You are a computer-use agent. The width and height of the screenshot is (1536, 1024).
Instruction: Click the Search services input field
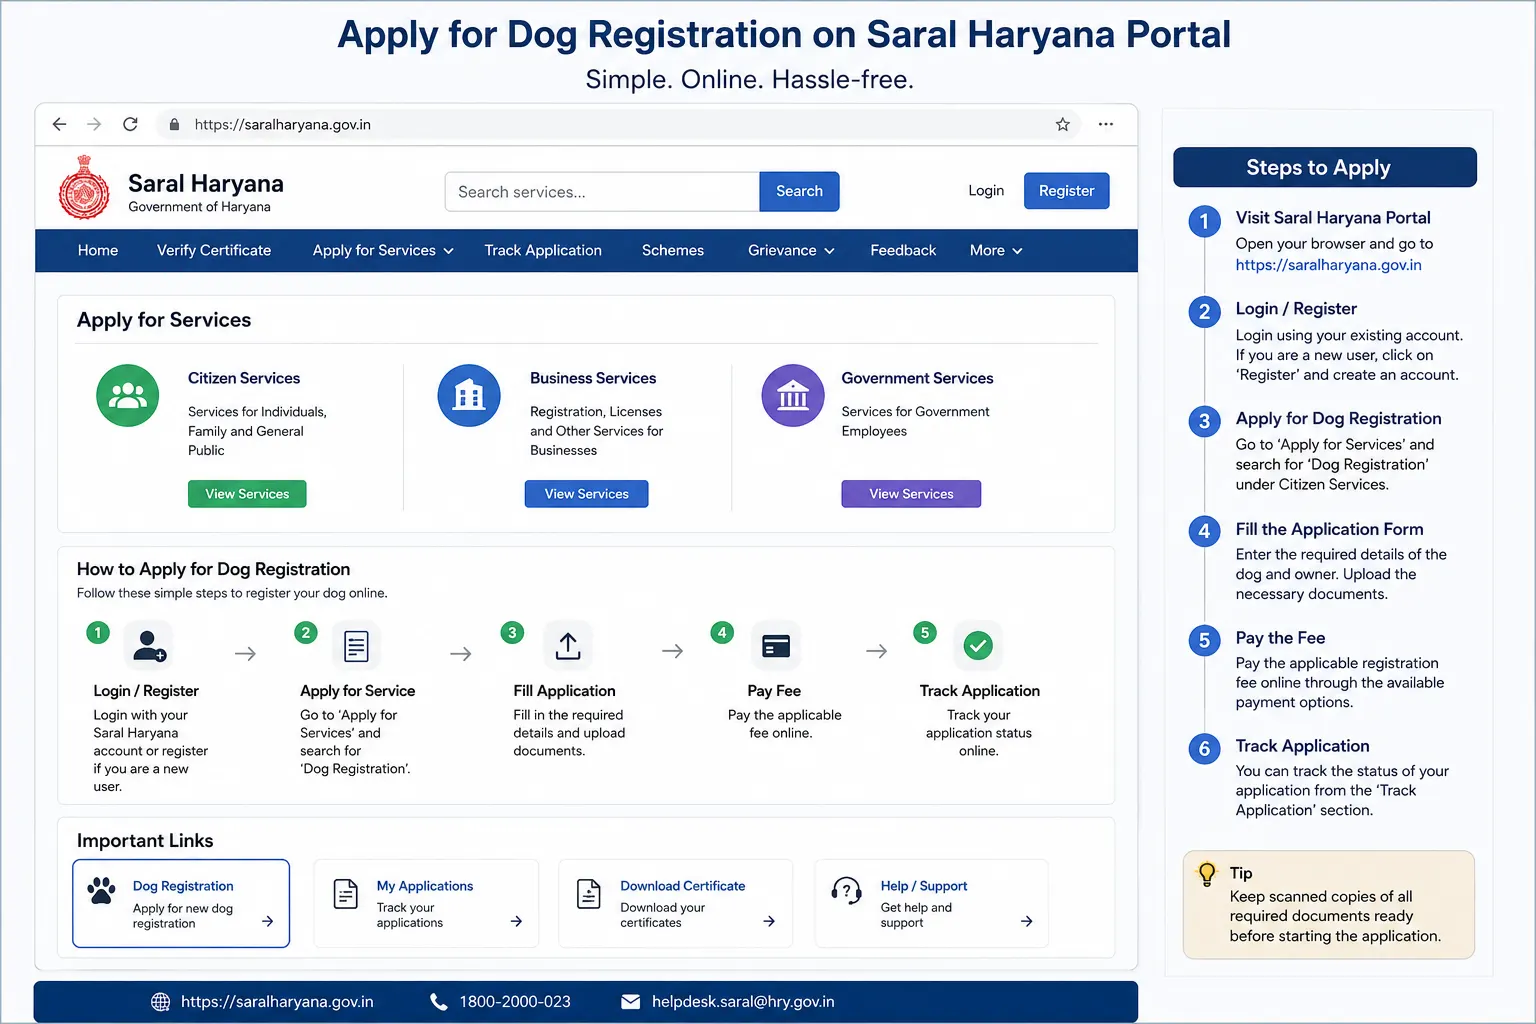pos(602,191)
